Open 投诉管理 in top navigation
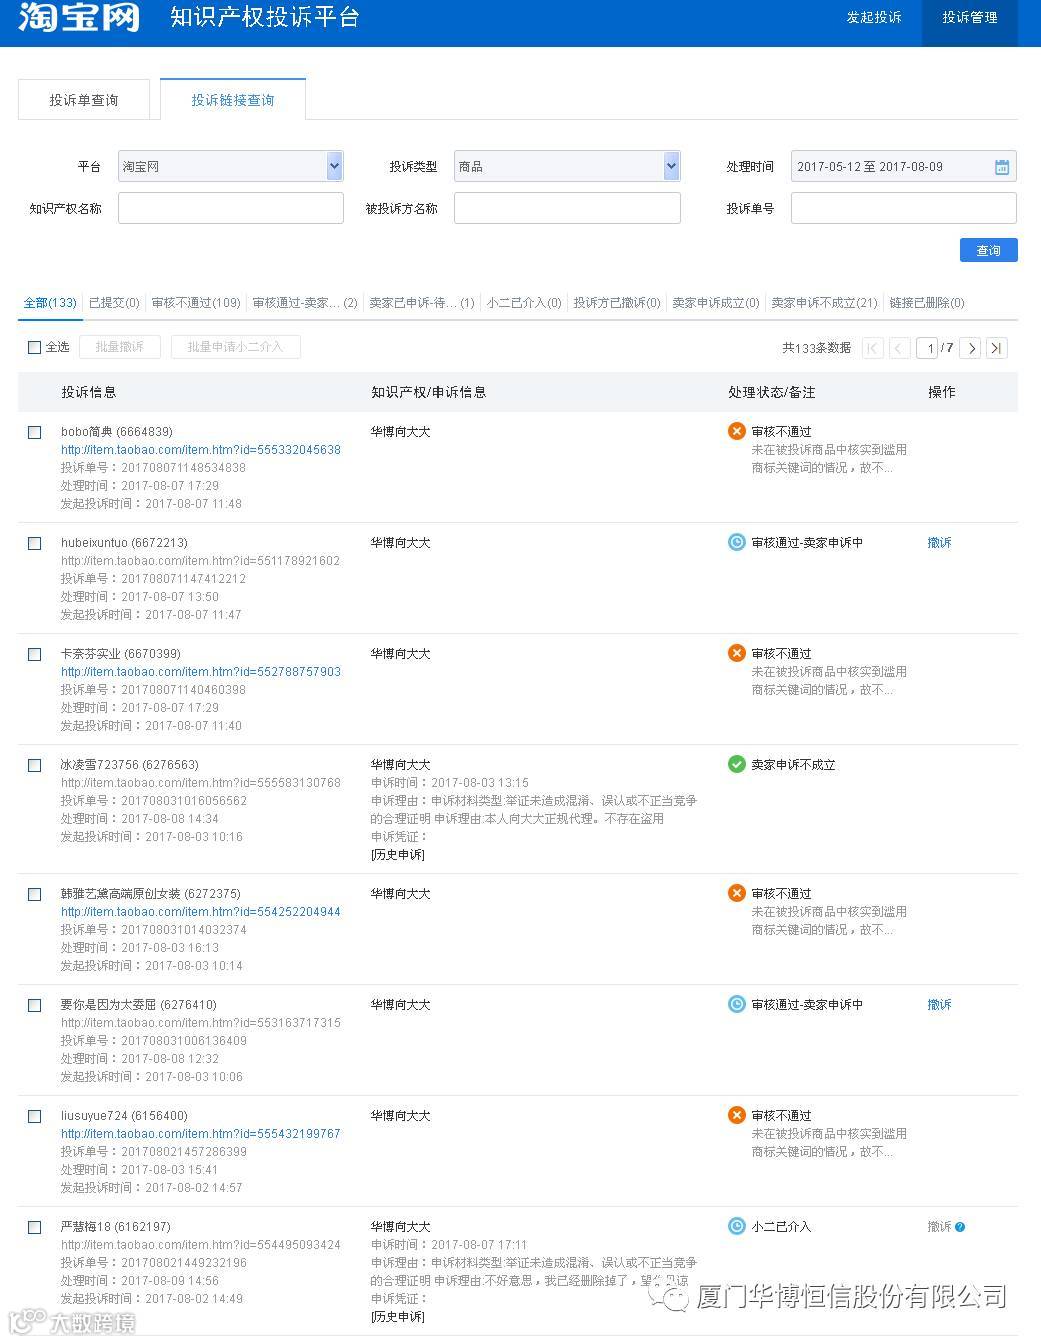The image size is (1041, 1342). click(x=969, y=18)
